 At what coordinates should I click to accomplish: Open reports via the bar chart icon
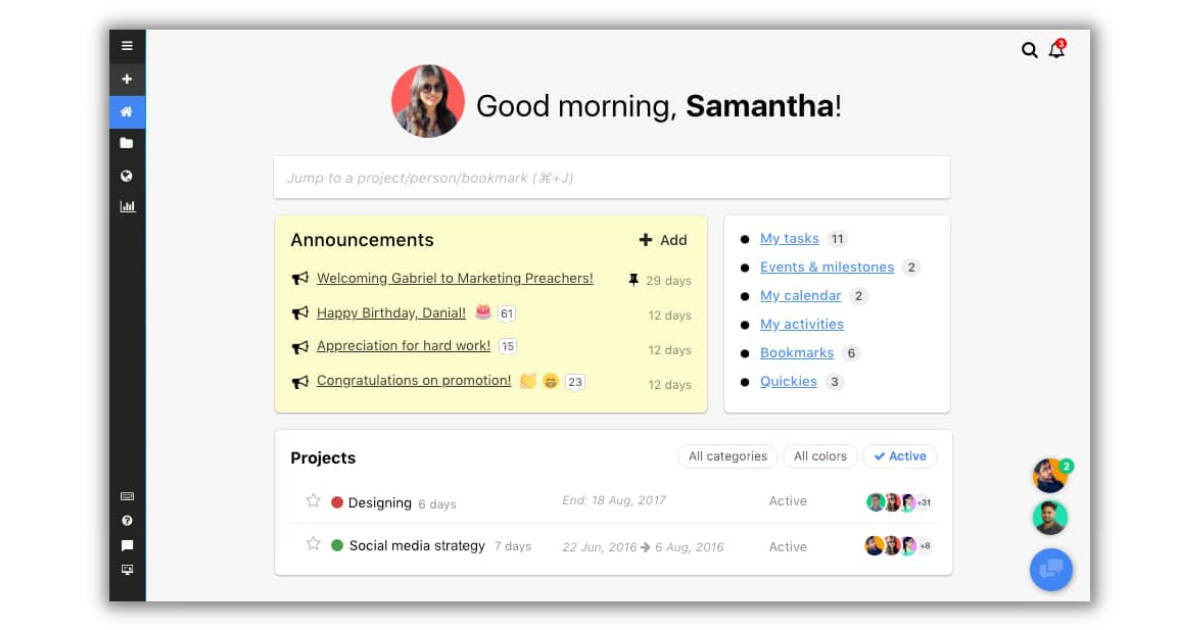(126, 206)
